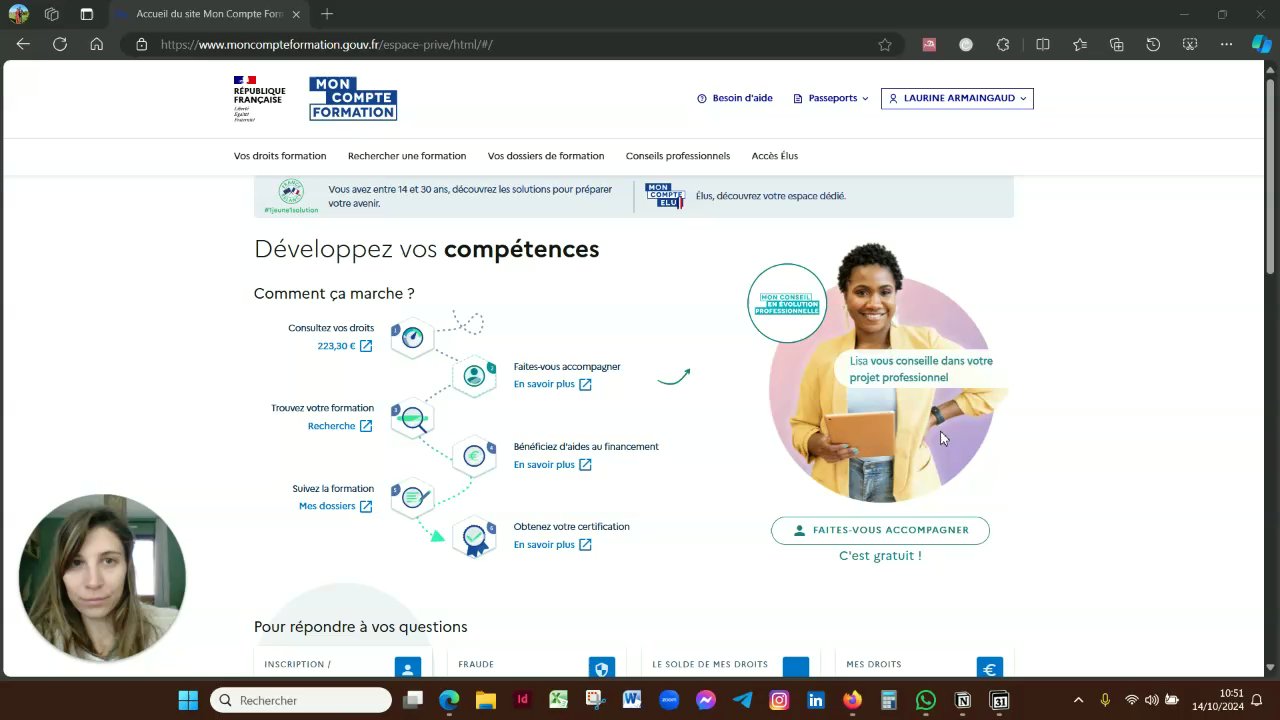Open Accès Élus menu item

pos(775,156)
